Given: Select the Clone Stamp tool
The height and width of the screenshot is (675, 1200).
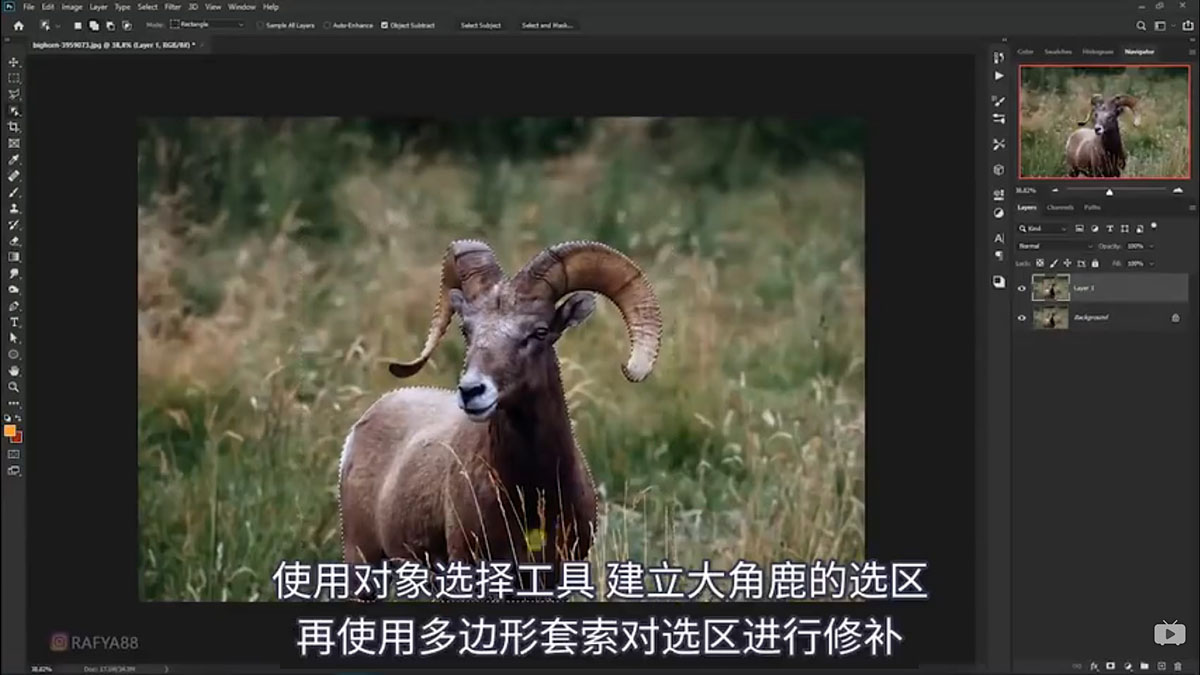Looking at the screenshot, I should 14,207.
